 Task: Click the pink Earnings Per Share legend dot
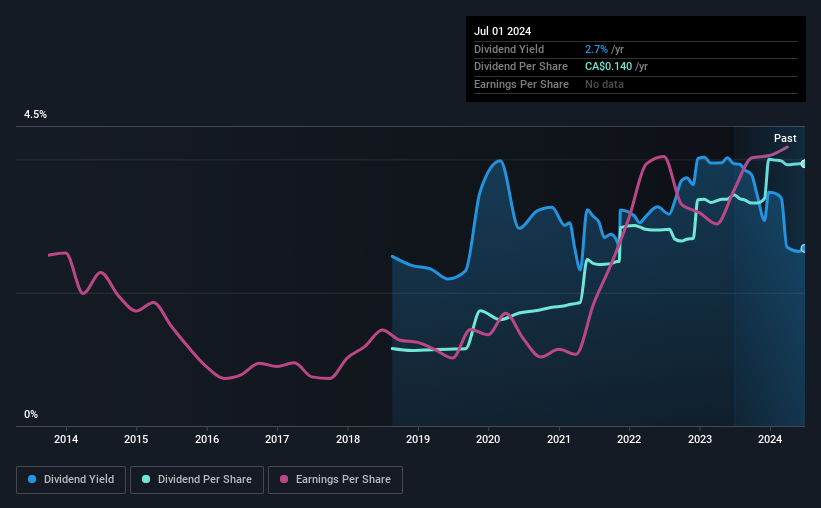click(x=284, y=479)
